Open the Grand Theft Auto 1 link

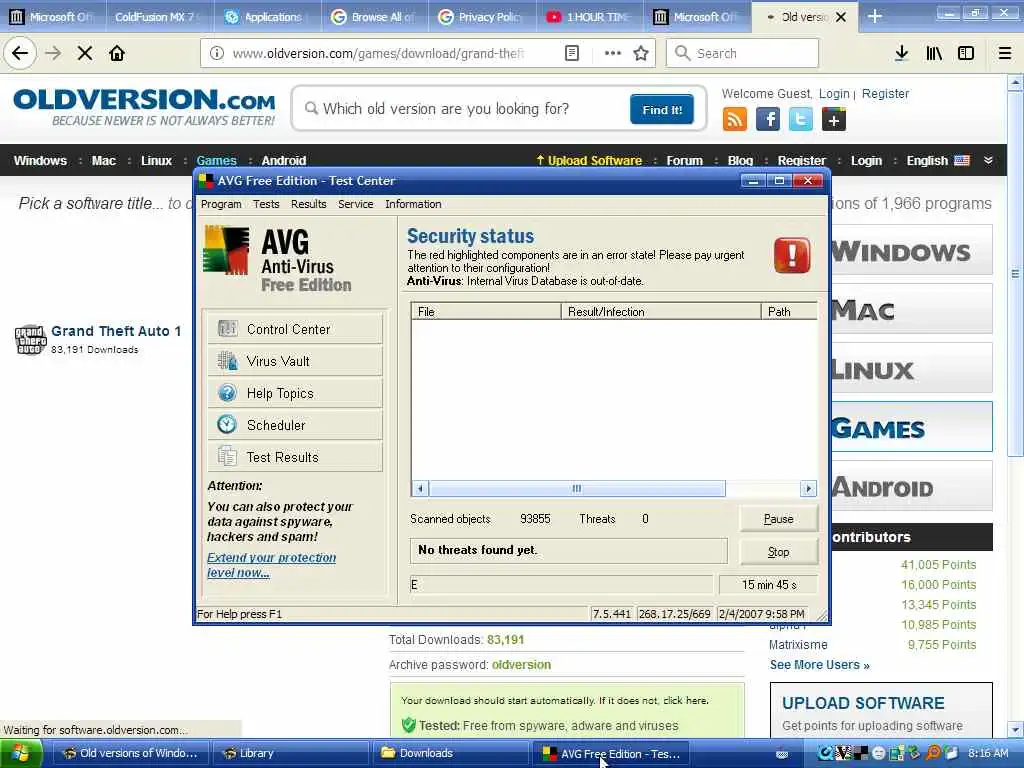[116, 331]
